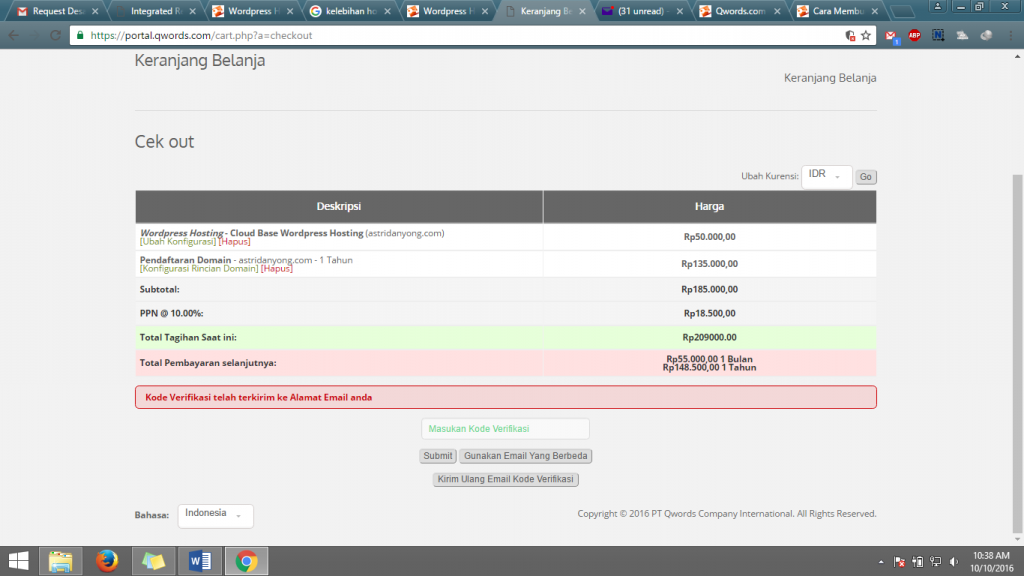1024x576 pixels.
Task: Click the Chrome icon in taskbar
Action: [246, 561]
